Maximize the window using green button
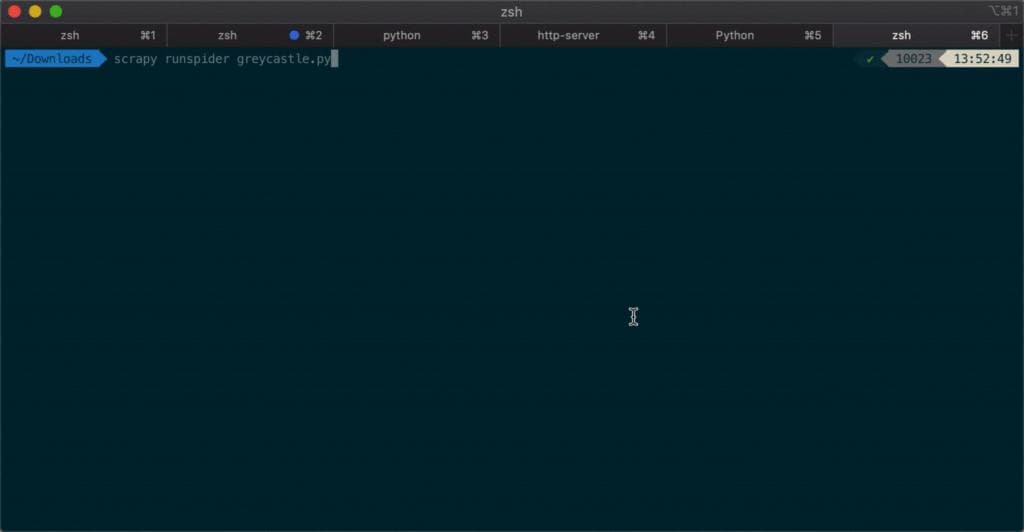1024x532 pixels. click(x=56, y=11)
